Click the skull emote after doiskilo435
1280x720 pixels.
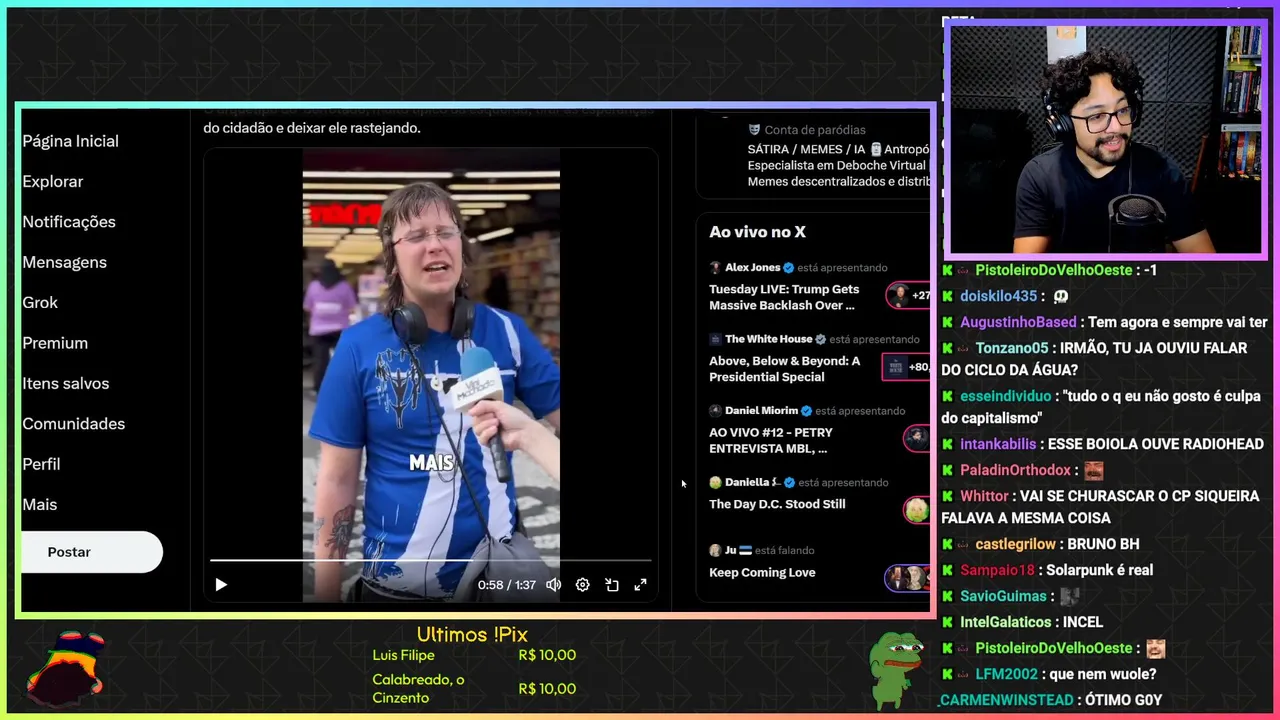pyautogui.click(x=1061, y=297)
